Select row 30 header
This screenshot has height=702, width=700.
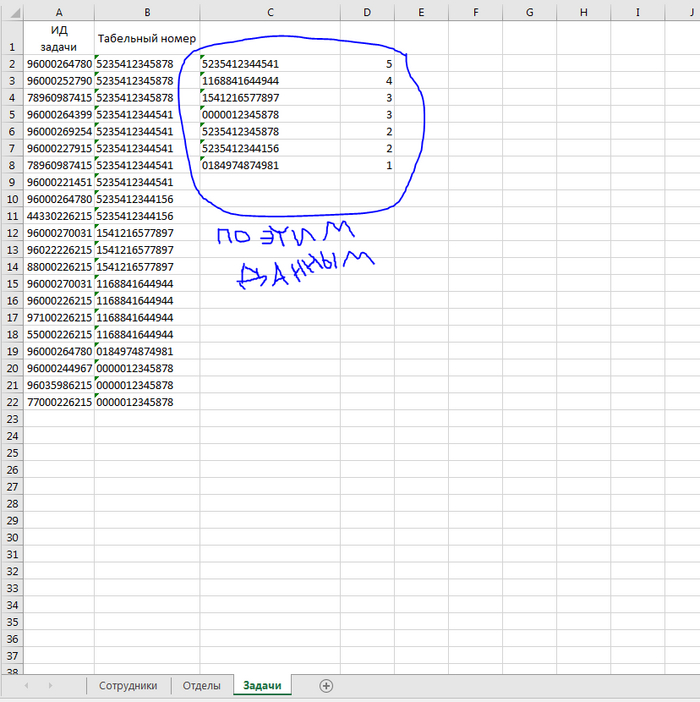click(12, 537)
